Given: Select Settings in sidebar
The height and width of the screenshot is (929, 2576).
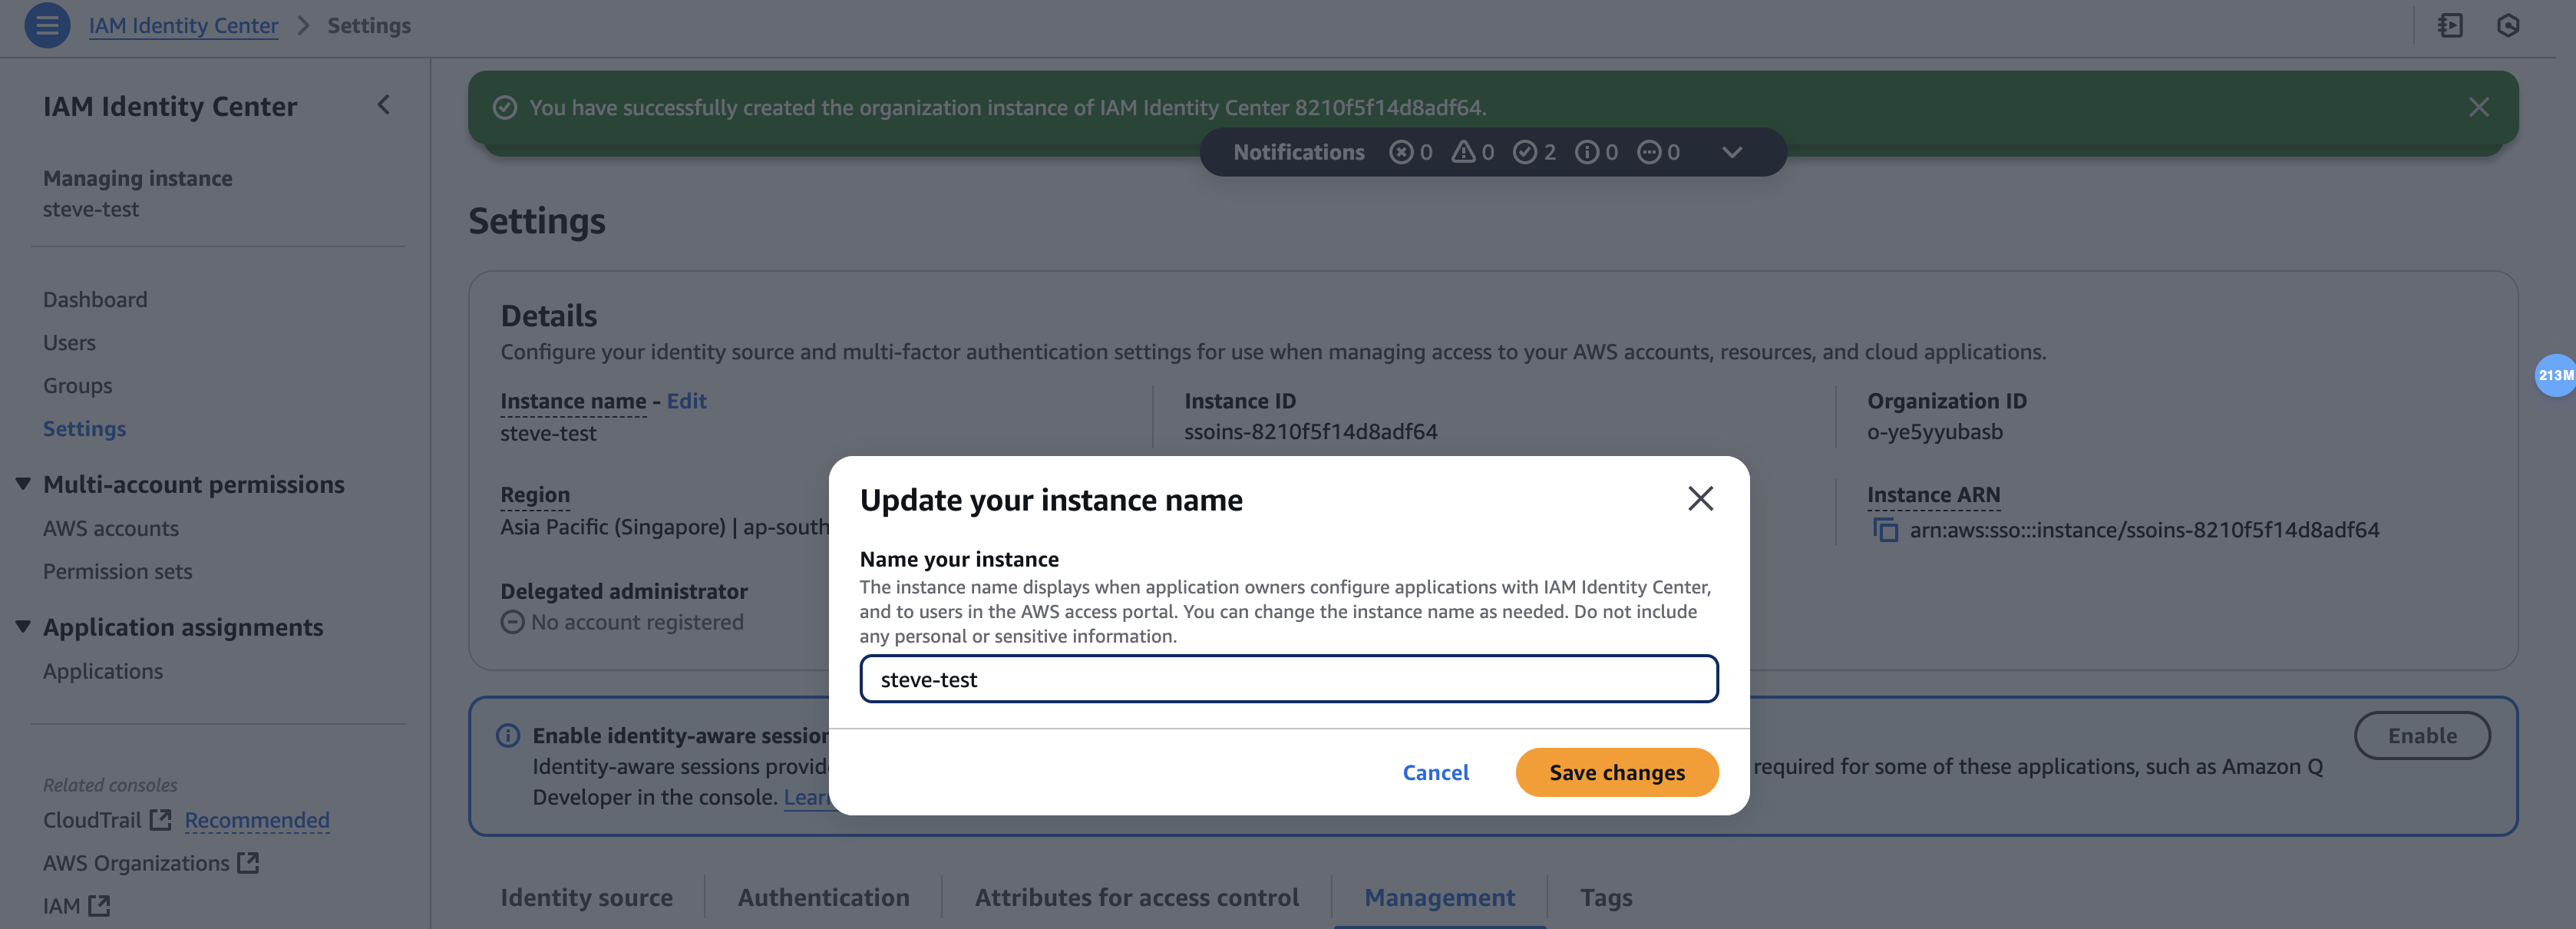Looking at the screenshot, I should (84, 429).
